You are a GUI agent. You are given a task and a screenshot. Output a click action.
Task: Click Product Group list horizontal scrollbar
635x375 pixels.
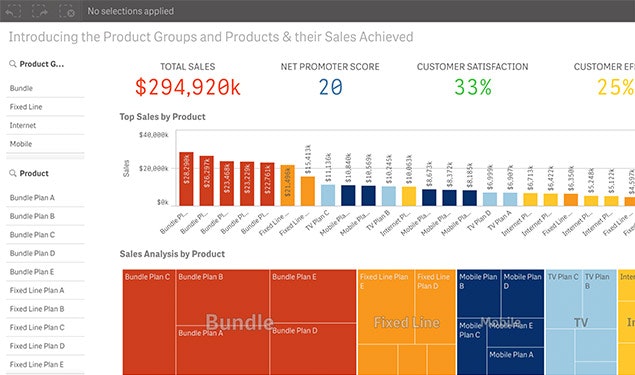tap(45, 156)
